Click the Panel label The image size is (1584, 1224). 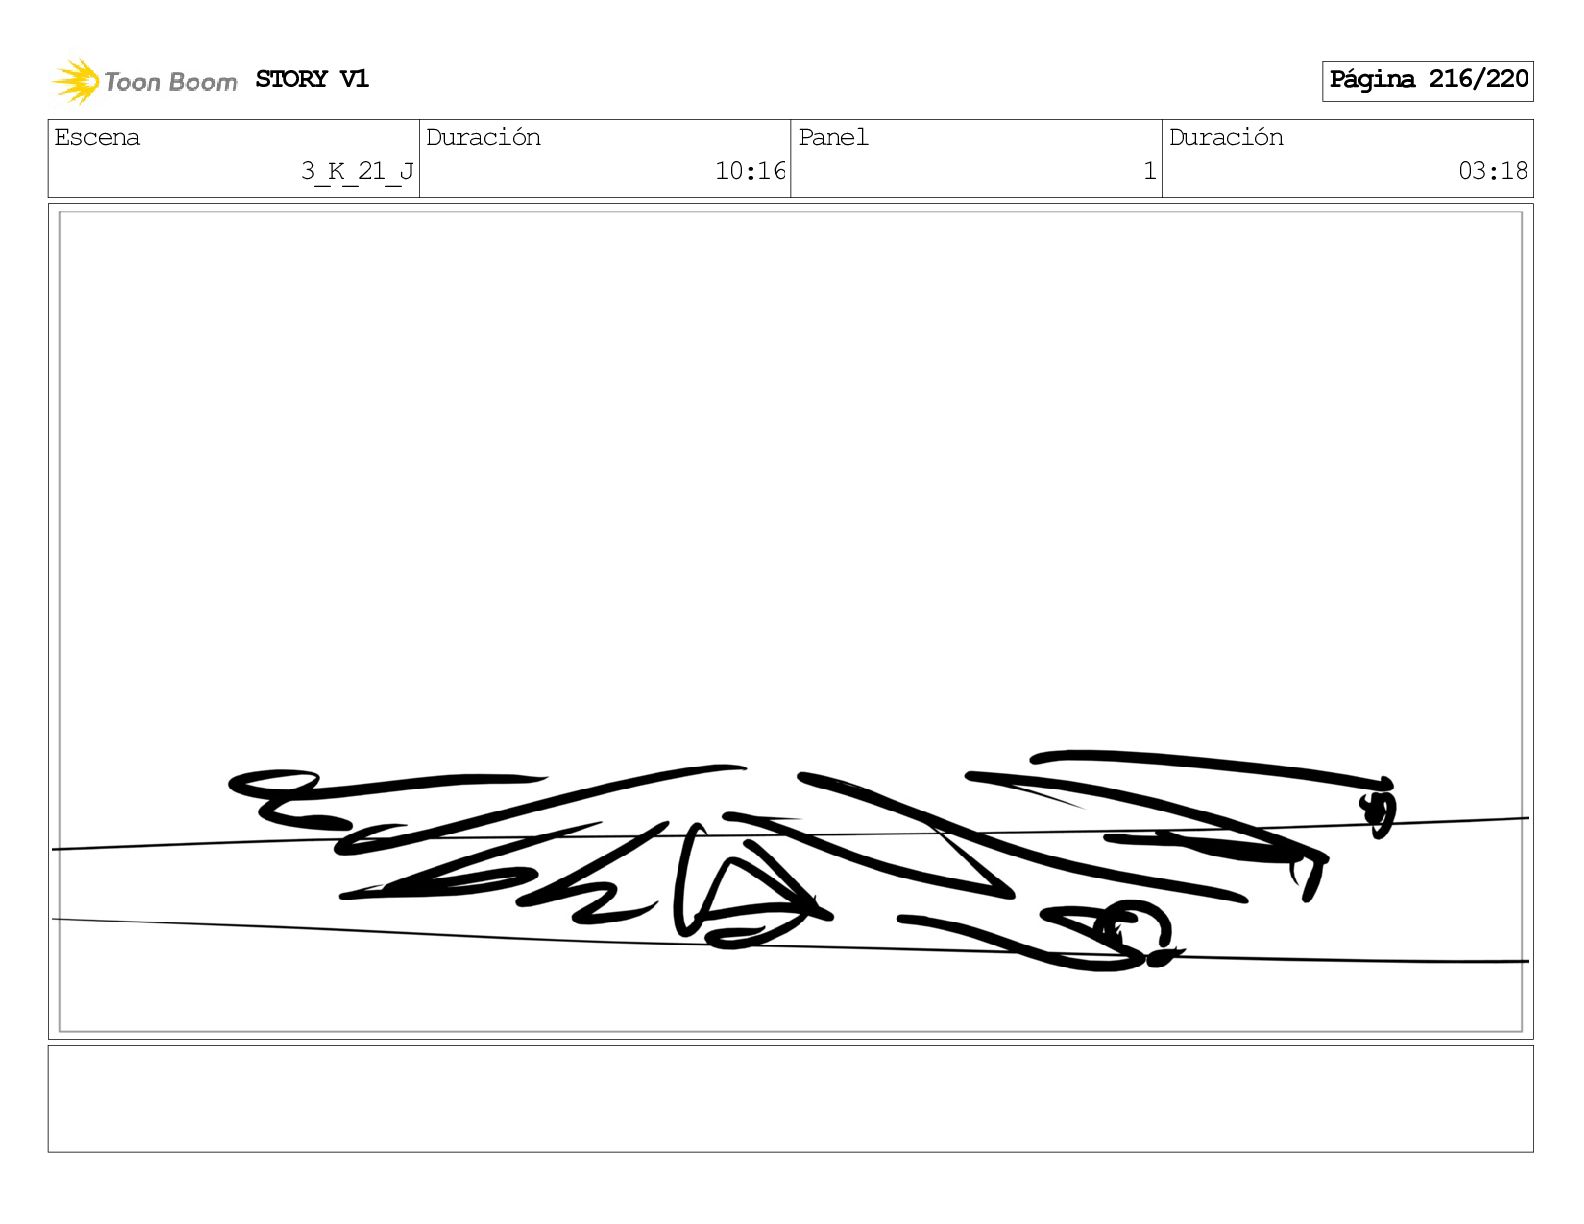pos(833,137)
